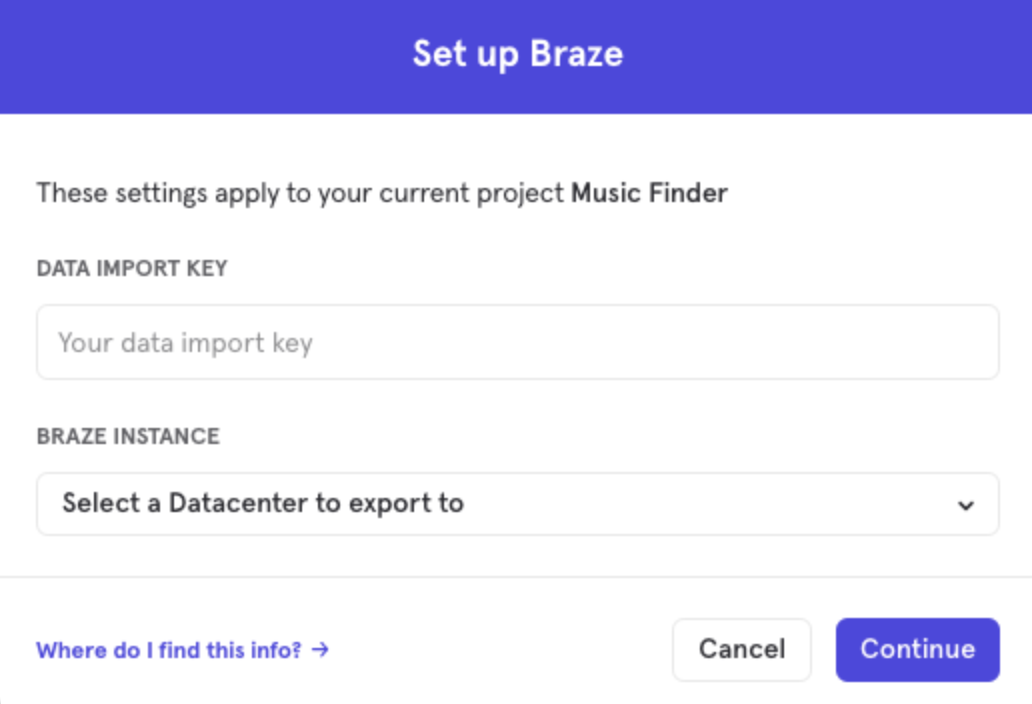
Task: Select the 'Your data import key' placeholder text
Action: click(185, 343)
